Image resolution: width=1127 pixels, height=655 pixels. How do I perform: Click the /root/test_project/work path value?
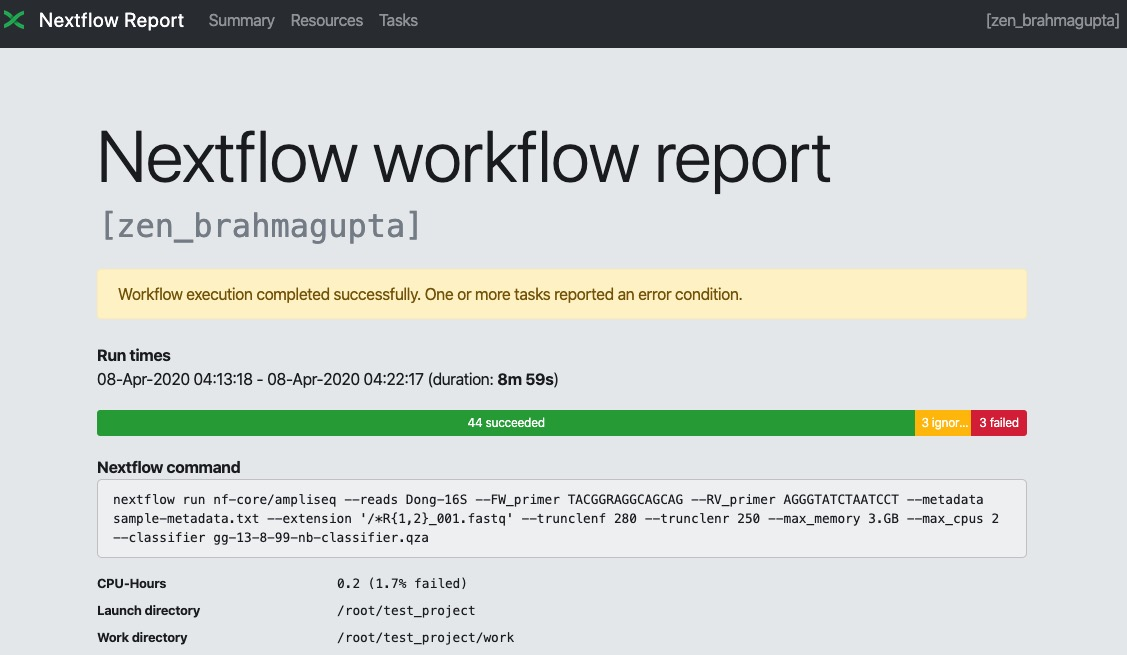(x=426, y=637)
